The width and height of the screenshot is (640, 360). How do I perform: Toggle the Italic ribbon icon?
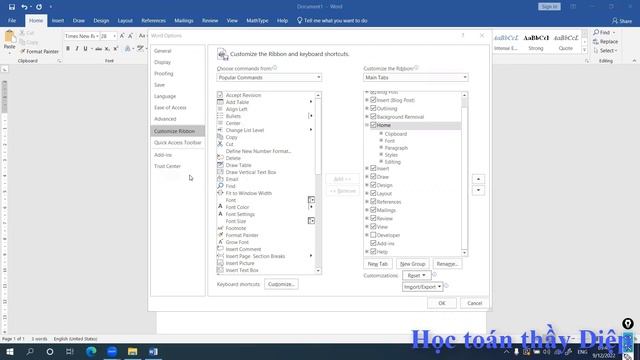(x=76, y=49)
